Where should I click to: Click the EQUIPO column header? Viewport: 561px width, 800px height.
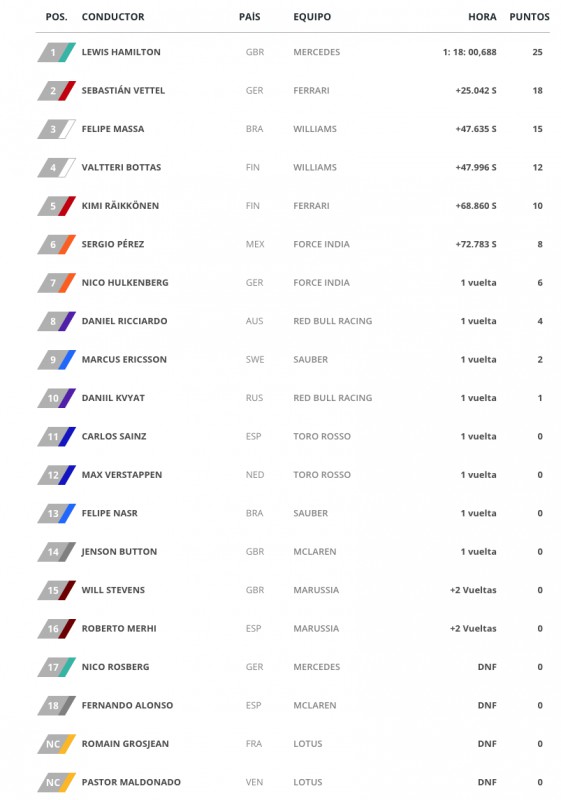312,16
